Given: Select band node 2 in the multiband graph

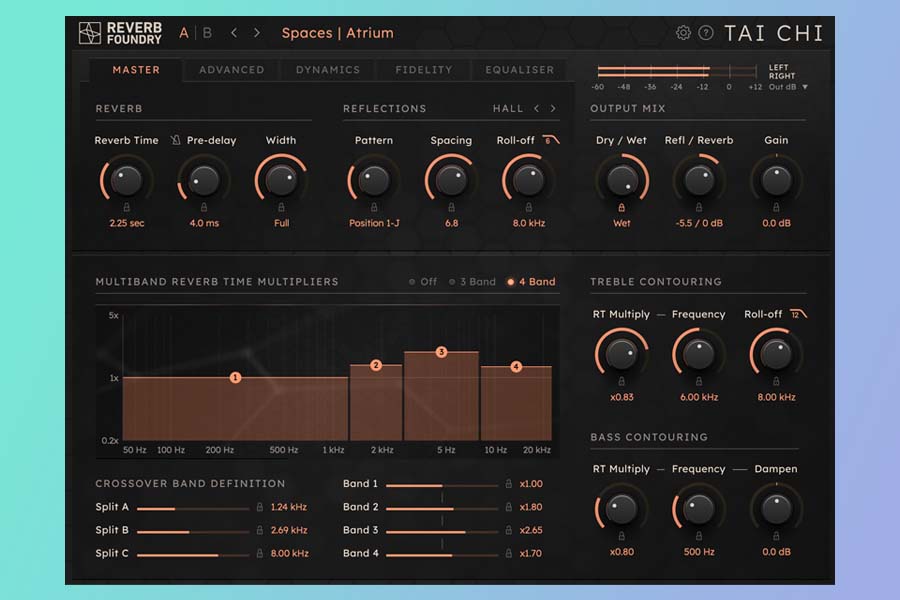Looking at the screenshot, I should [x=376, y=366].
